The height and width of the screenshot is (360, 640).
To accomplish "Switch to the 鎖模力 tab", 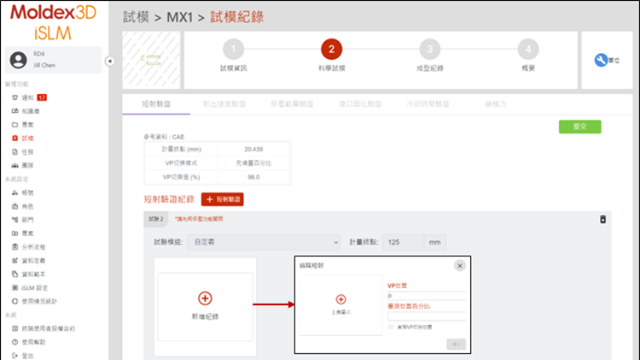I will (x=496, y=104).
